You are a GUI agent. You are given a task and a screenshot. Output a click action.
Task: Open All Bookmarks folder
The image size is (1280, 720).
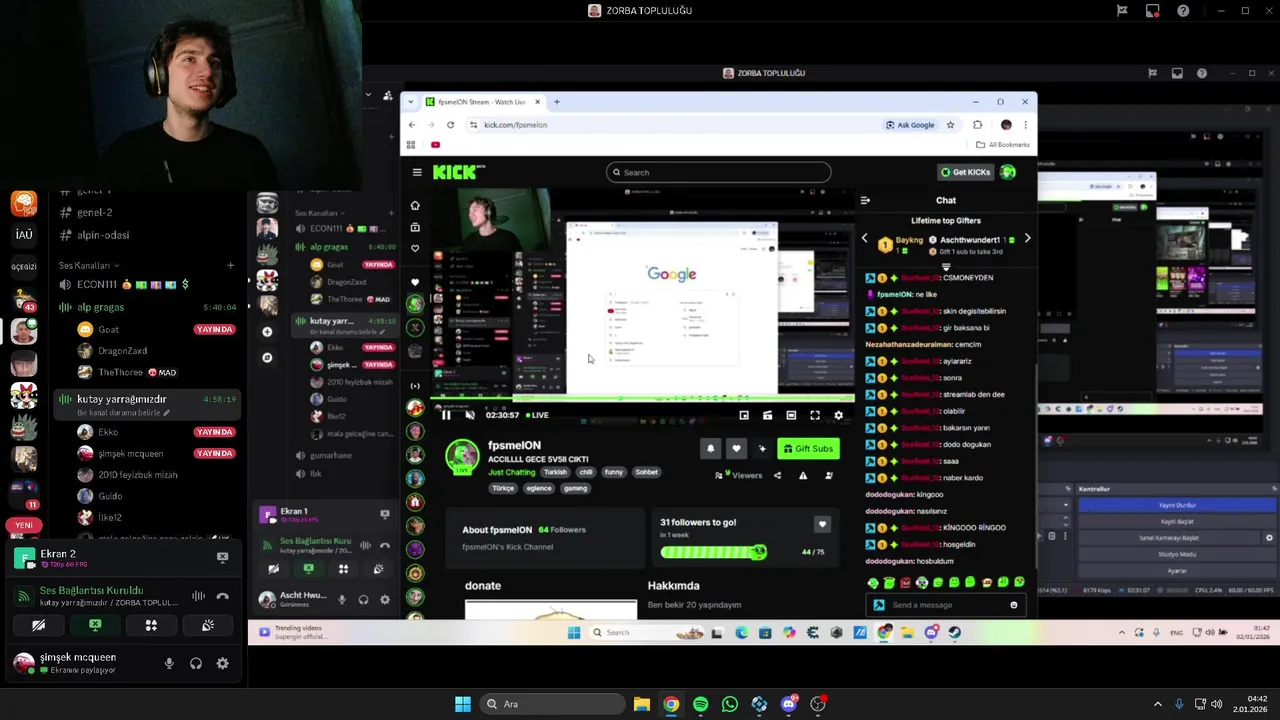tap(1003, 145)
